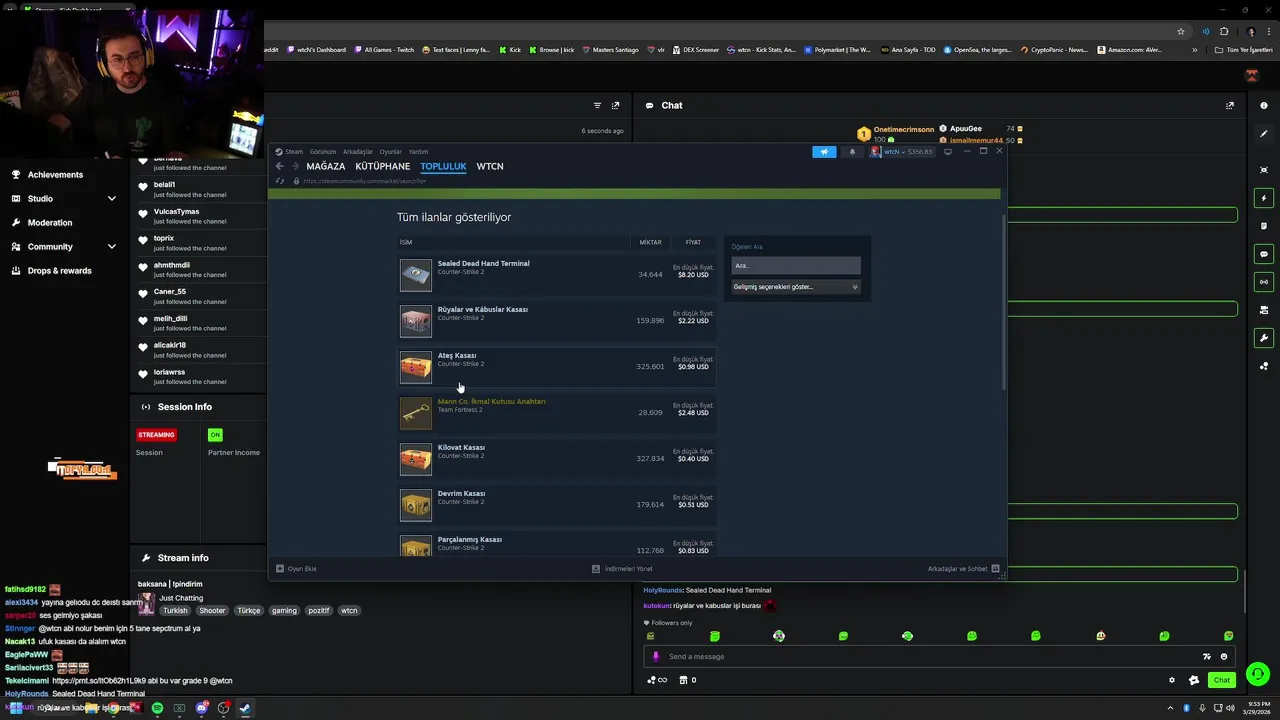This screenshot has height=720, width=1280.
Task: Click Ateş Kasası case image
Action: 416,367
